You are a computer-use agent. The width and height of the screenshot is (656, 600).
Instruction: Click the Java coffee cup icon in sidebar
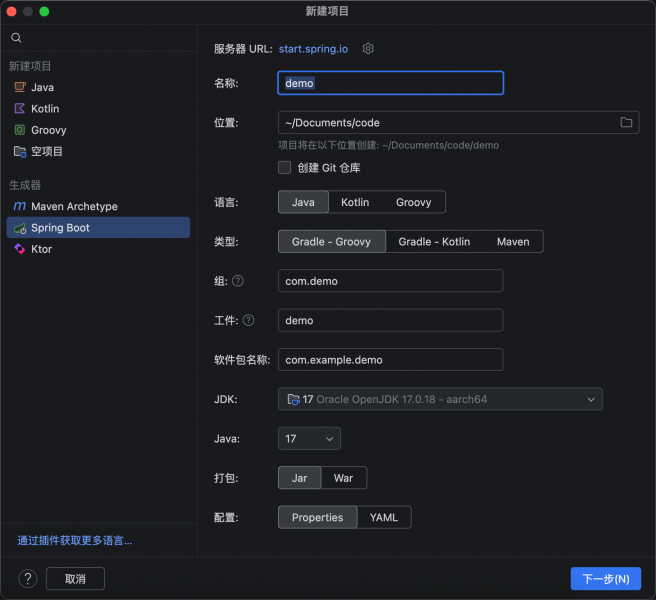click(x=20, y=87)
